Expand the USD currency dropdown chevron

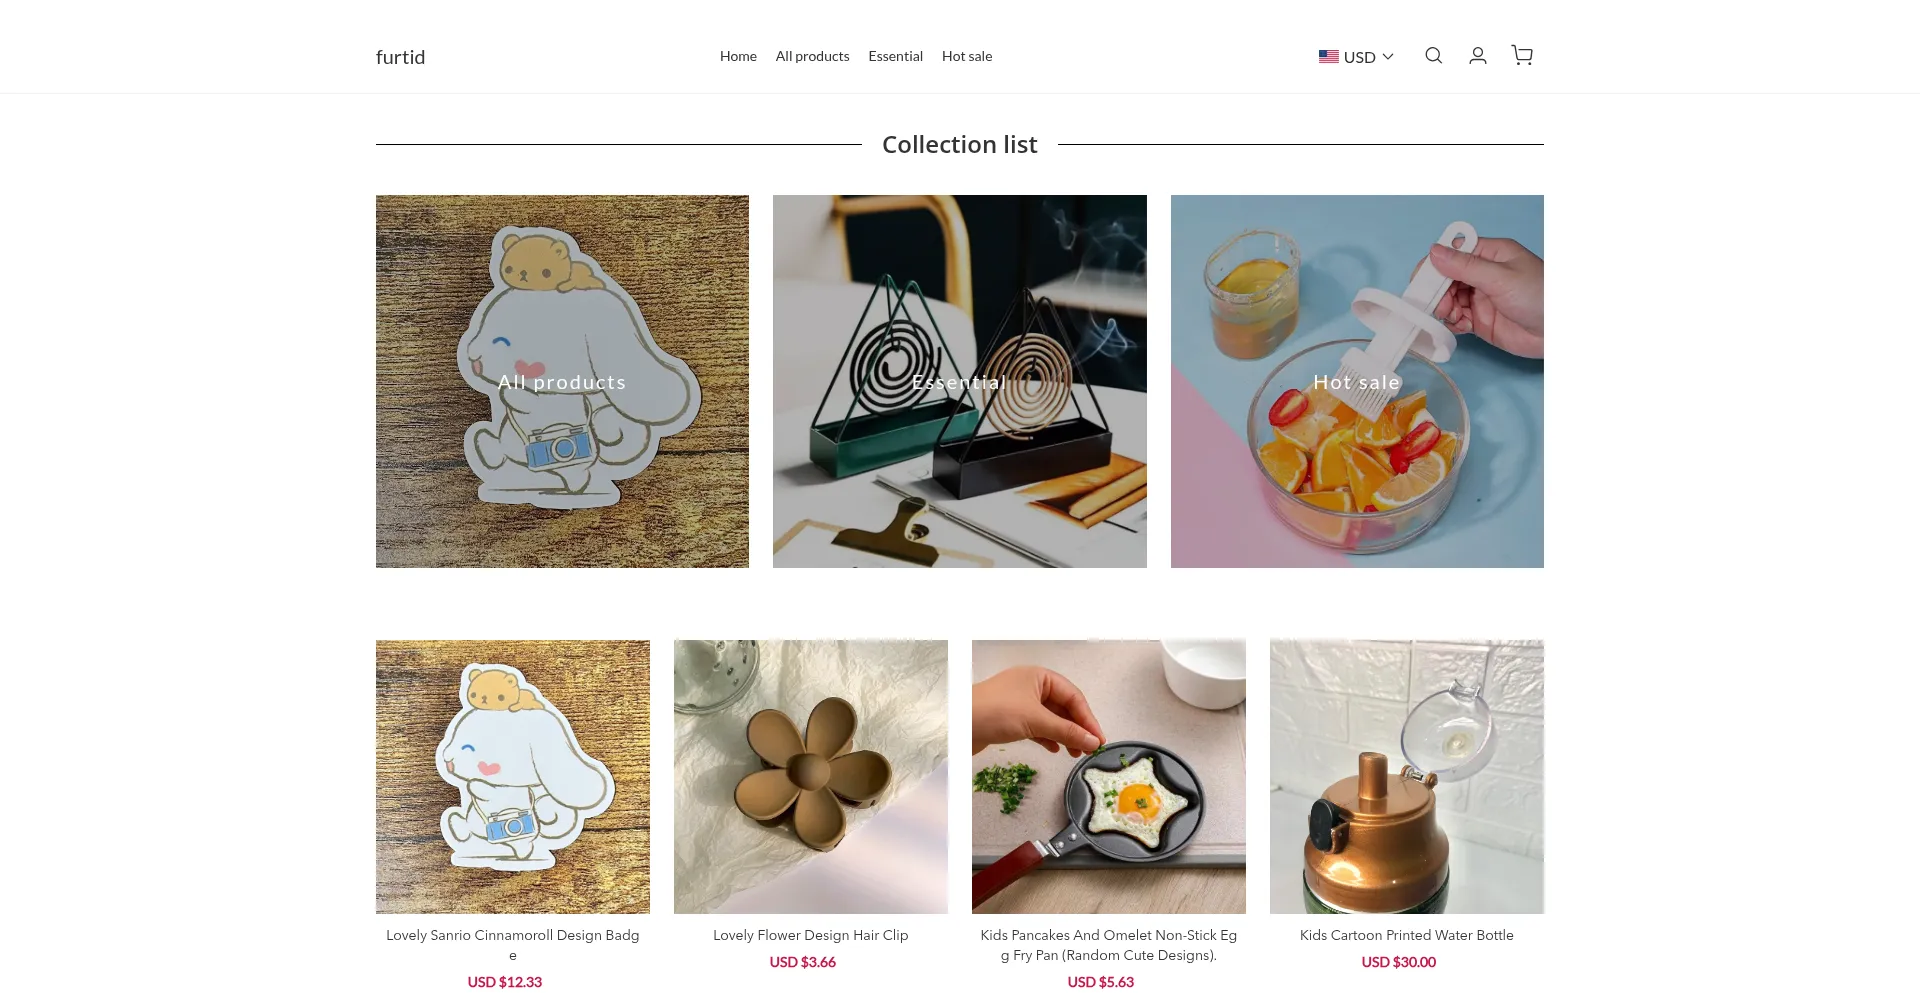pyautogui.click(x=1388, y=57)
